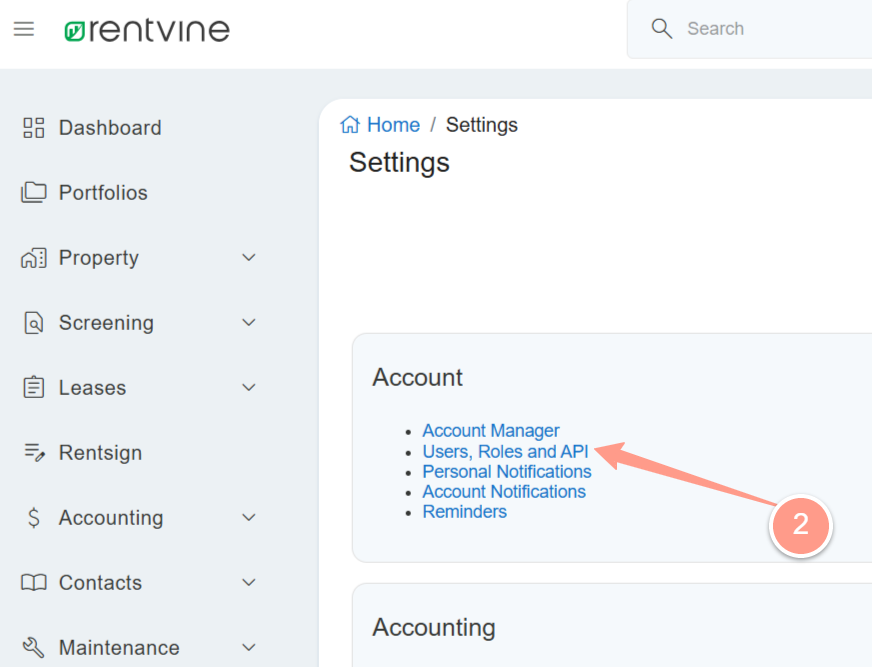Click the Screening document icon
872x667 pixels.
(34, 323)
